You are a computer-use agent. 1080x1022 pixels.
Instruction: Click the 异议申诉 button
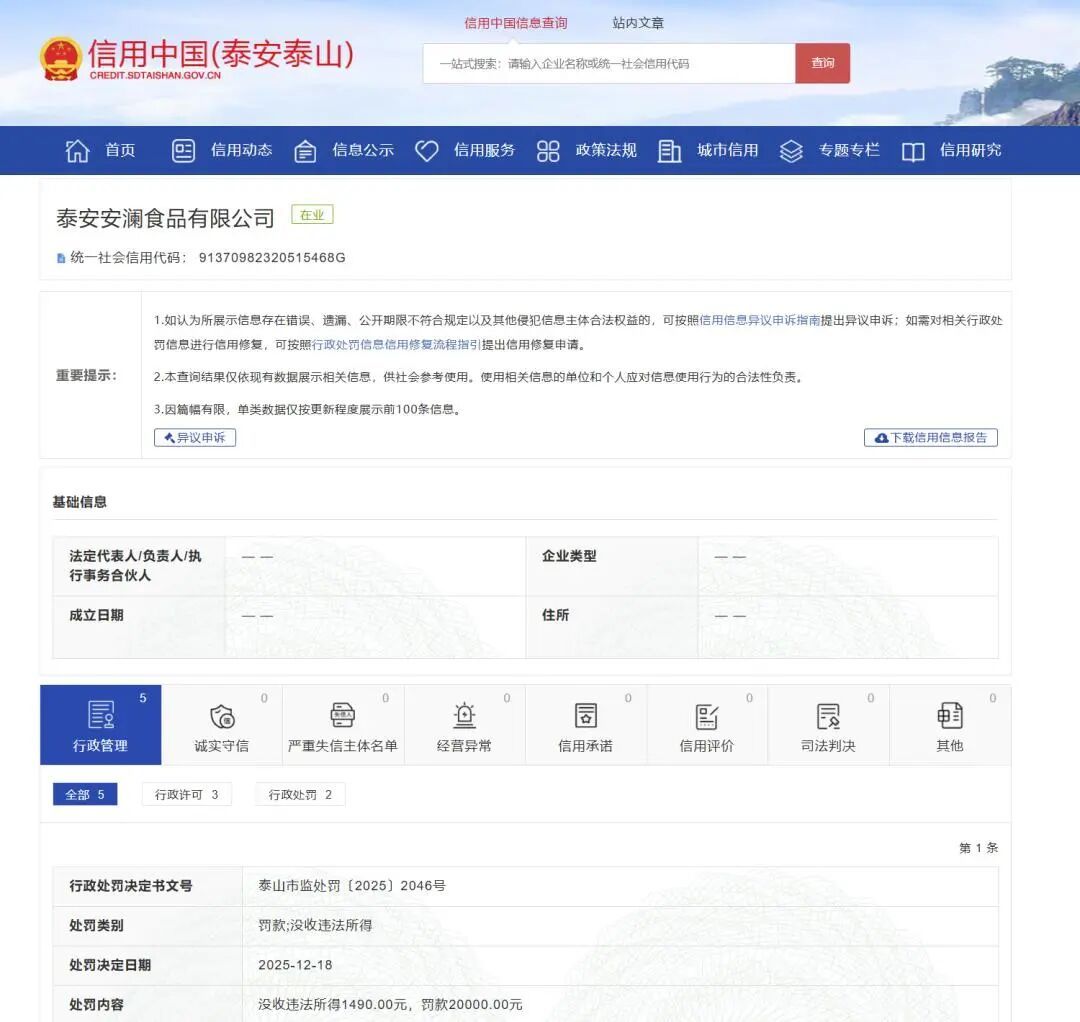tap(195, 438)
